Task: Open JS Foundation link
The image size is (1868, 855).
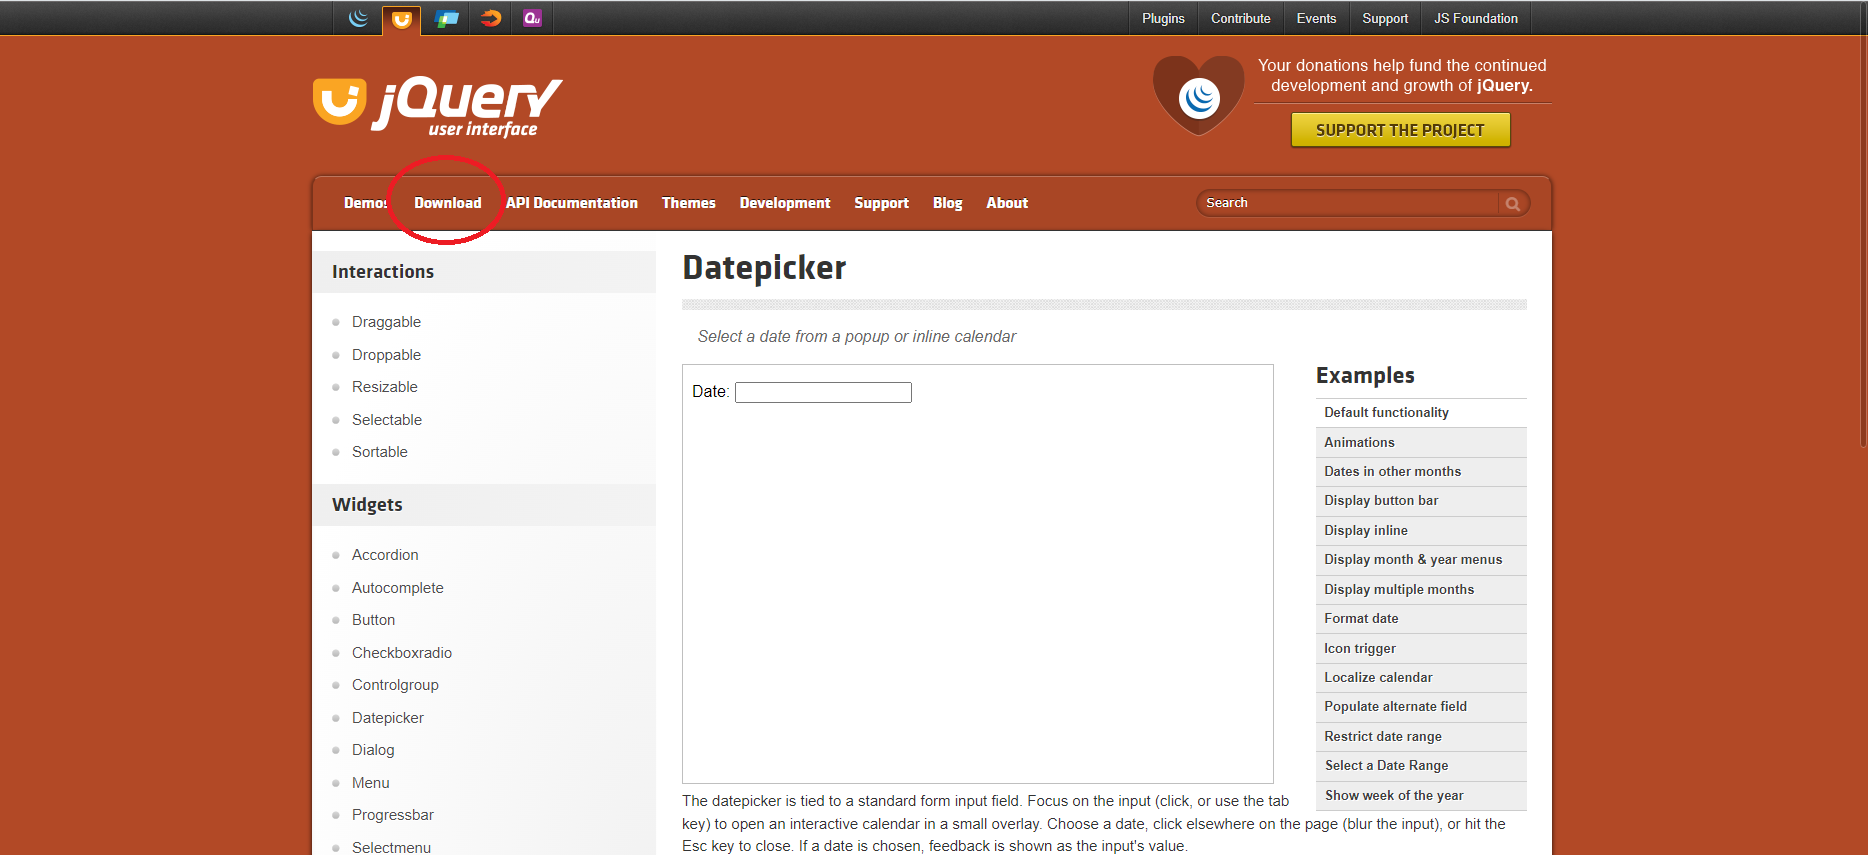Action: (x=1475, y=18)
